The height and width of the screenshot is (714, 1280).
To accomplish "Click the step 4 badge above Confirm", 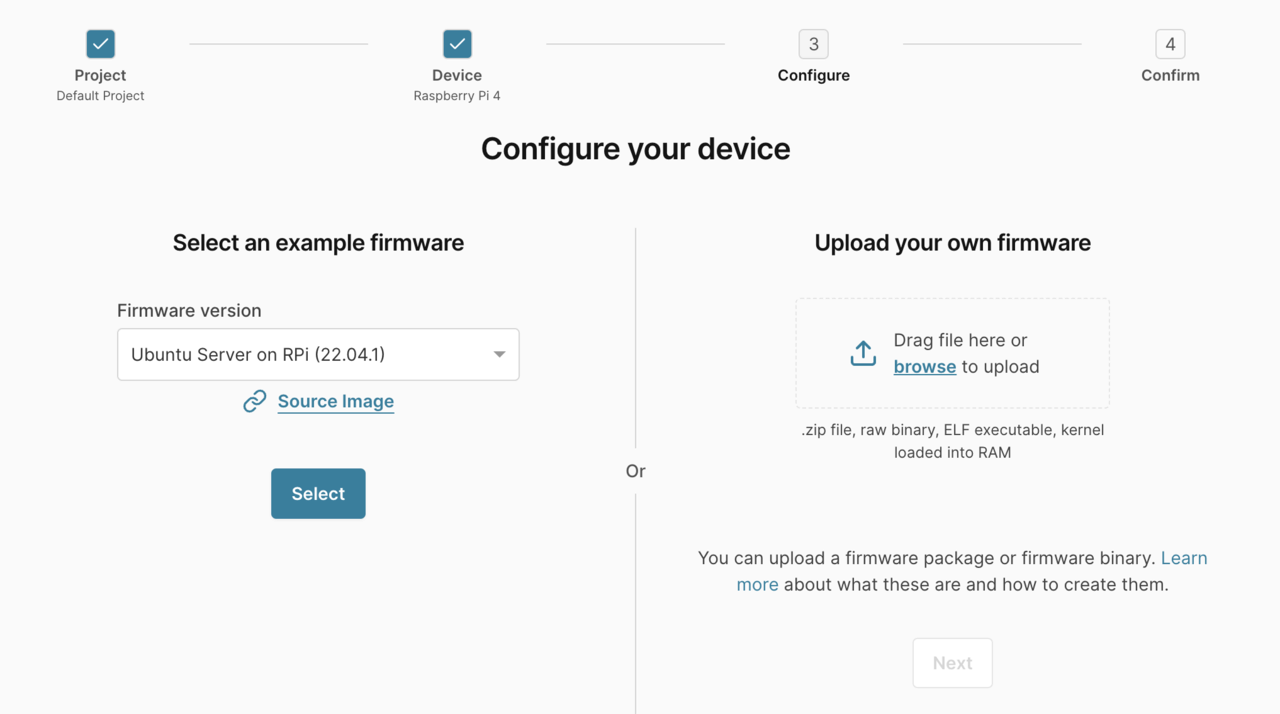I will [1170, 43].
